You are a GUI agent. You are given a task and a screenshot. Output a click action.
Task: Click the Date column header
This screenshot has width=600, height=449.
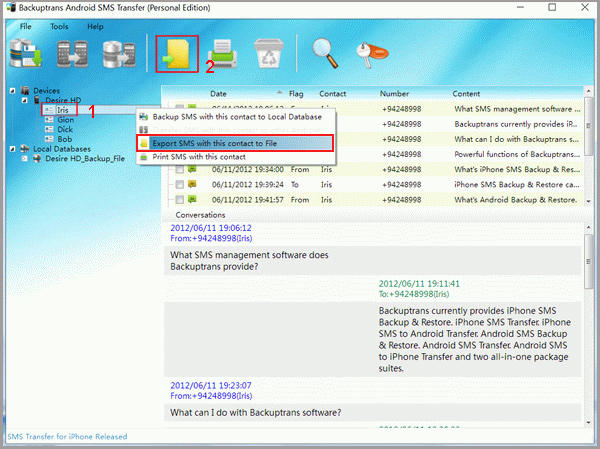[x=218, y=94]
